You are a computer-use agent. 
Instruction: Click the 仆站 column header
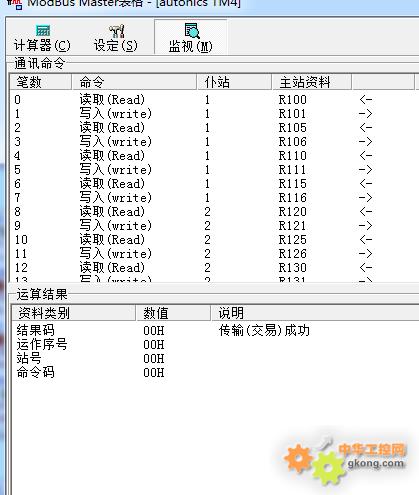pyautogui.click(x=234, y=82)
